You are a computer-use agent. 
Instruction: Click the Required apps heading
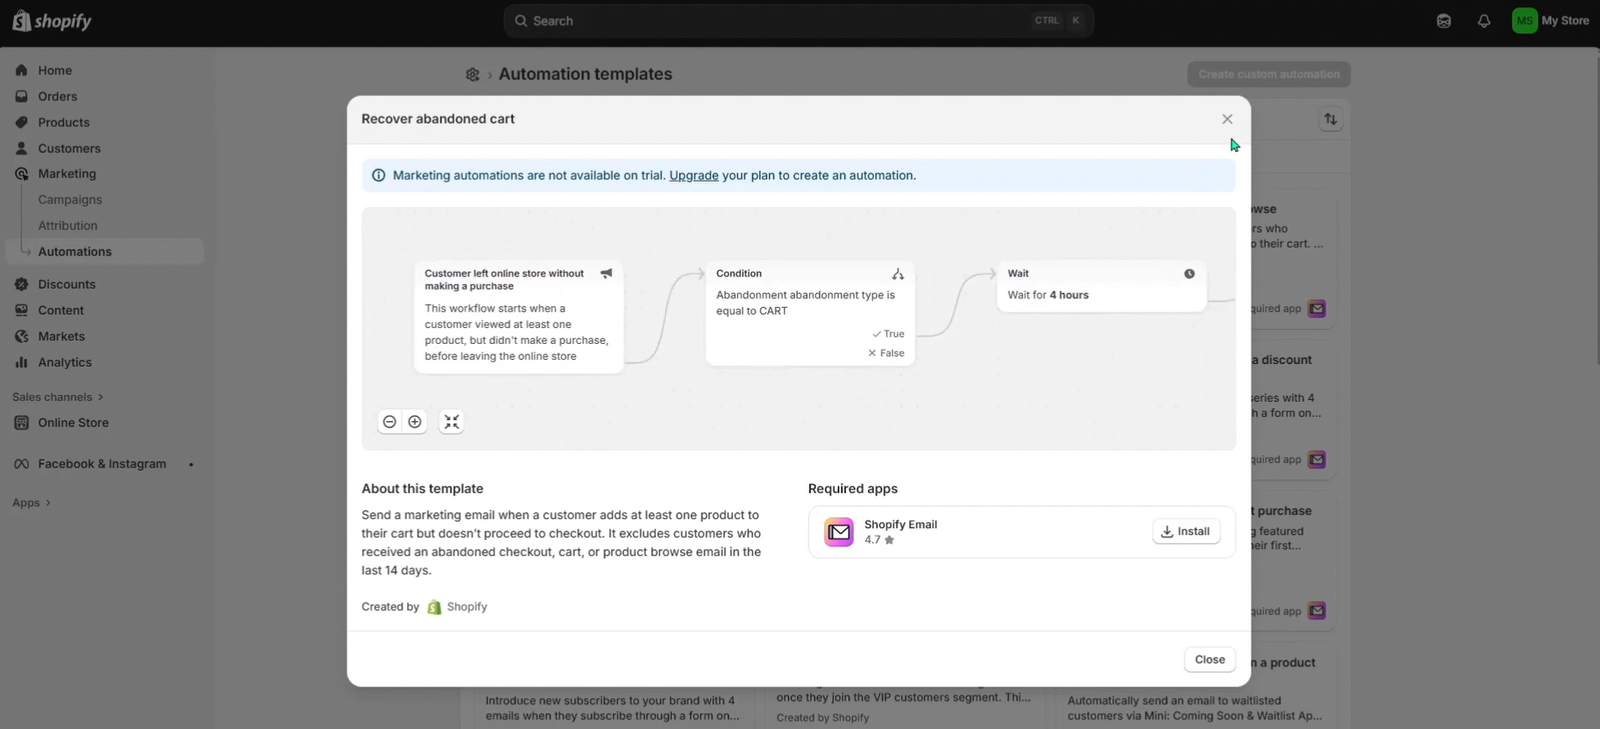tap(853, 489)
